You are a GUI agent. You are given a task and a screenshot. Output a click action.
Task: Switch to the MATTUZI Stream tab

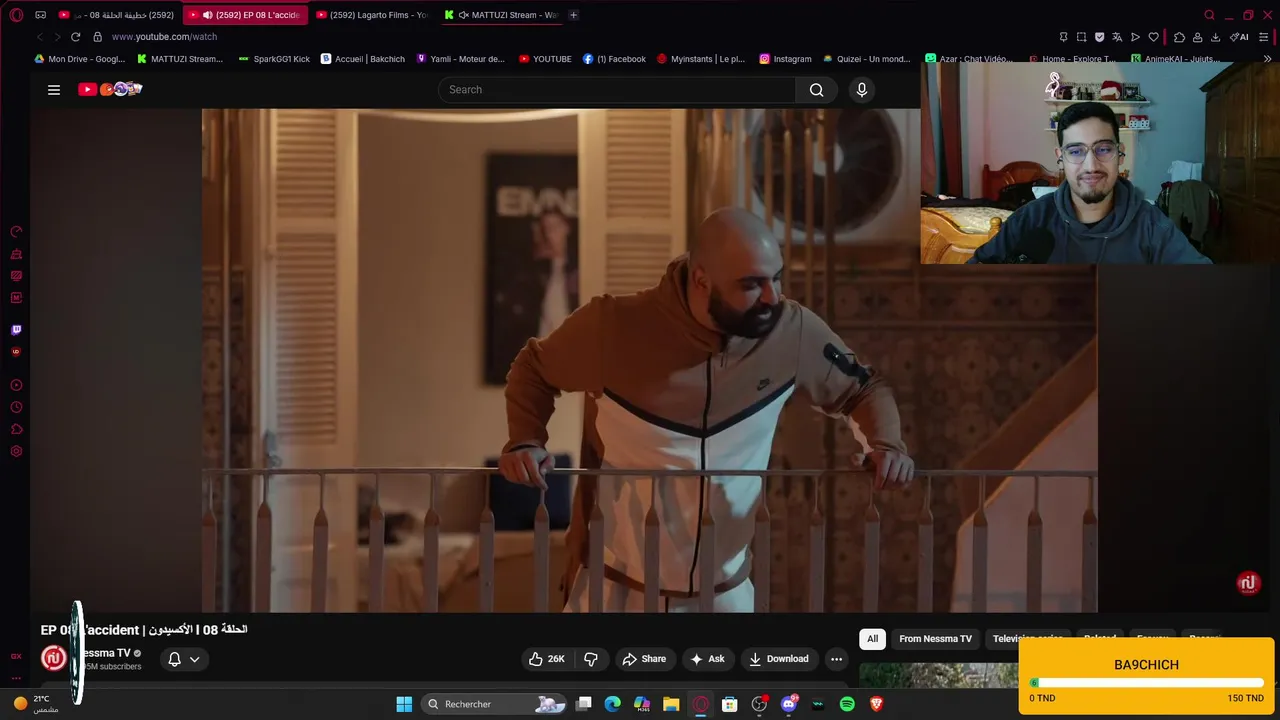click(501, 15)
